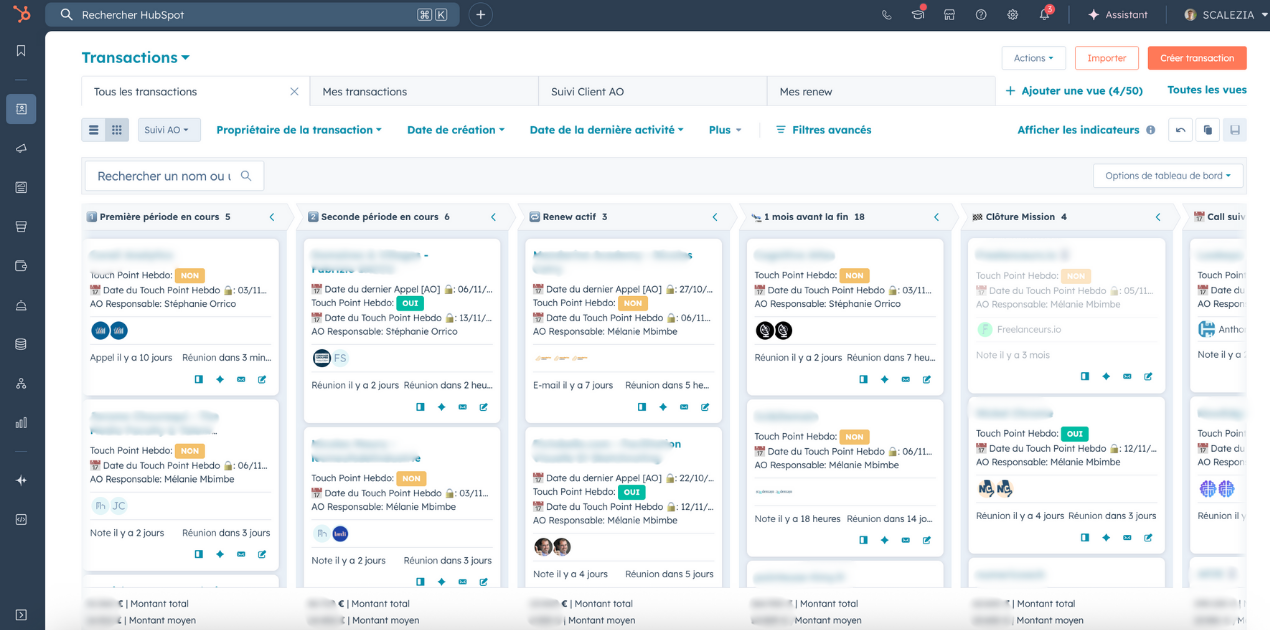Open the phone calling icon
Viewport: 1270px width, 630px height.
pyautogui.click(x=886, y=15)
